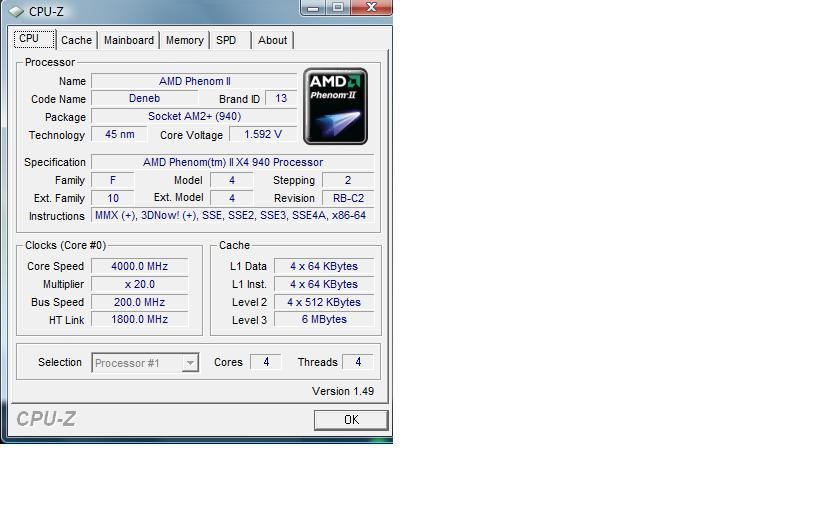840x525 pixels.
Task: Click the Brand ID value '13'
Action: [x=281, y=99]
